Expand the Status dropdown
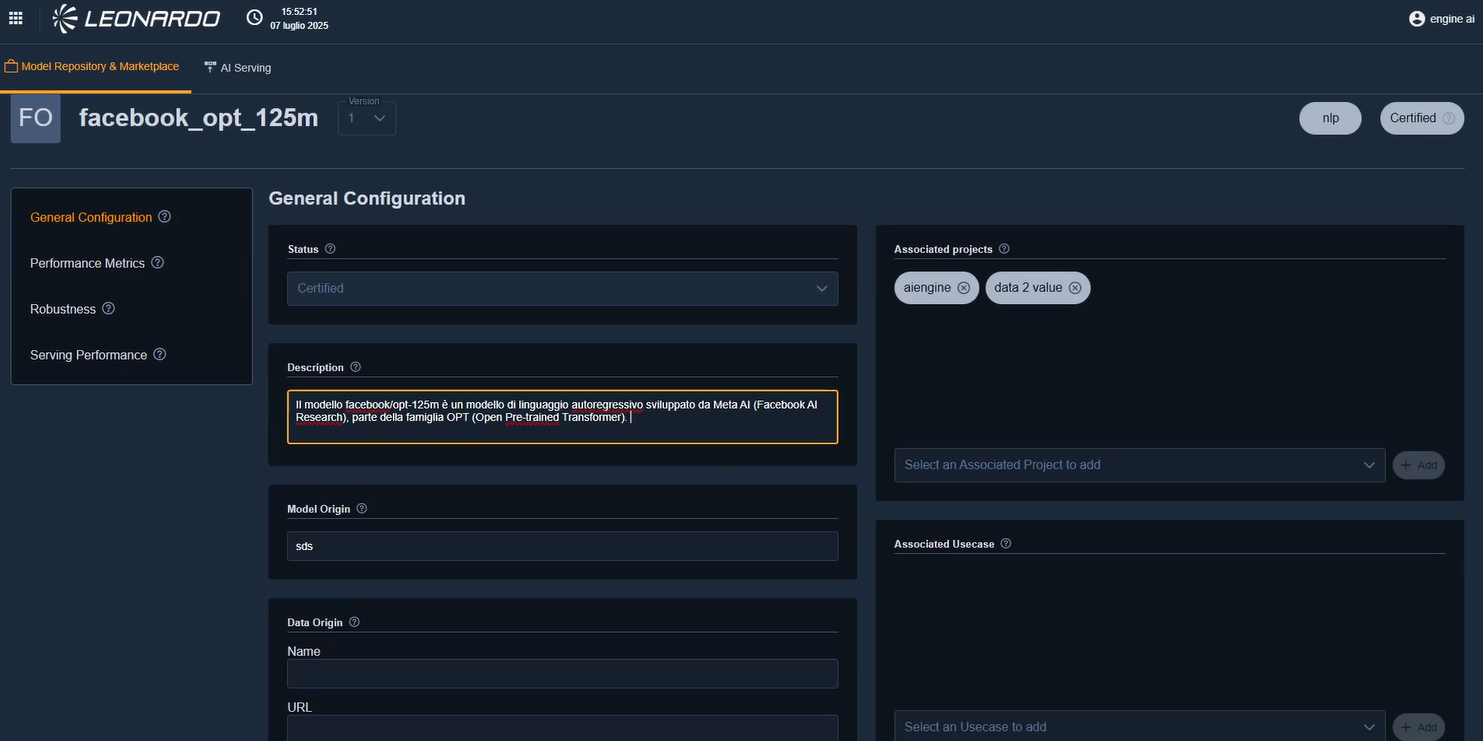Screen dimensions: 1483x741 tap(562, 288)
